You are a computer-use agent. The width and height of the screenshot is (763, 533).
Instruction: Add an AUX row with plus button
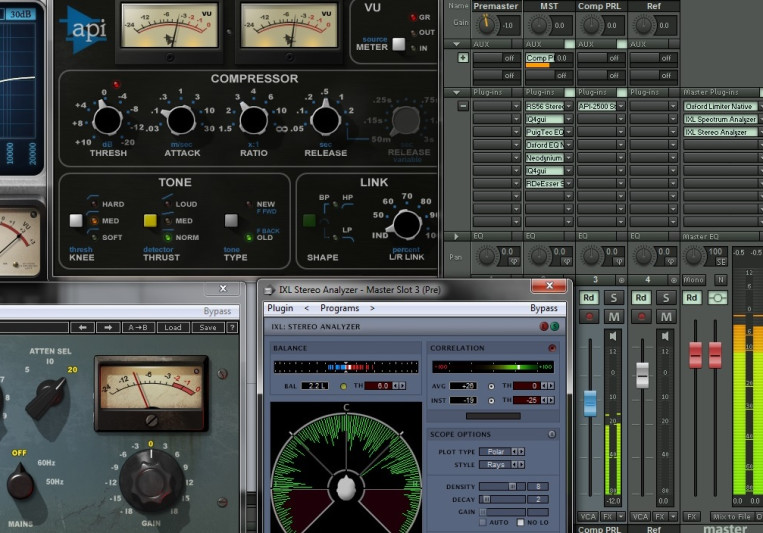pyautogui.click(x=463, y=58)
